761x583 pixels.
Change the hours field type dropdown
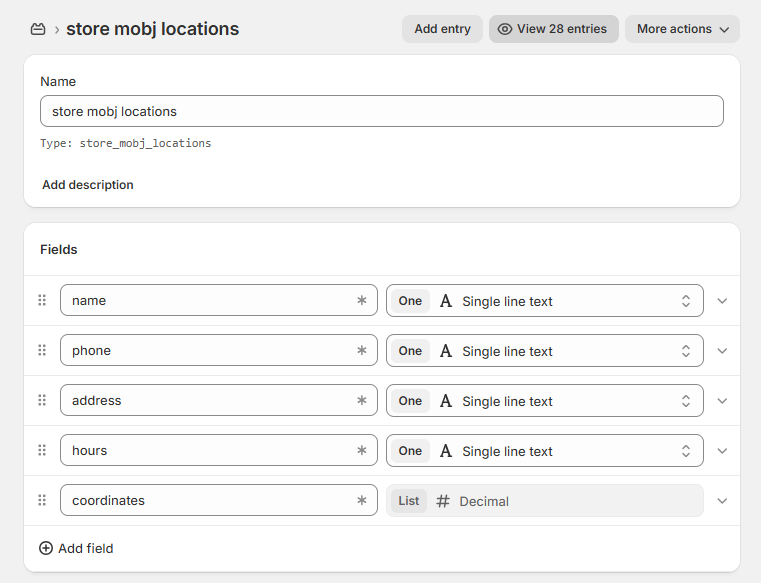pos(544,451)
